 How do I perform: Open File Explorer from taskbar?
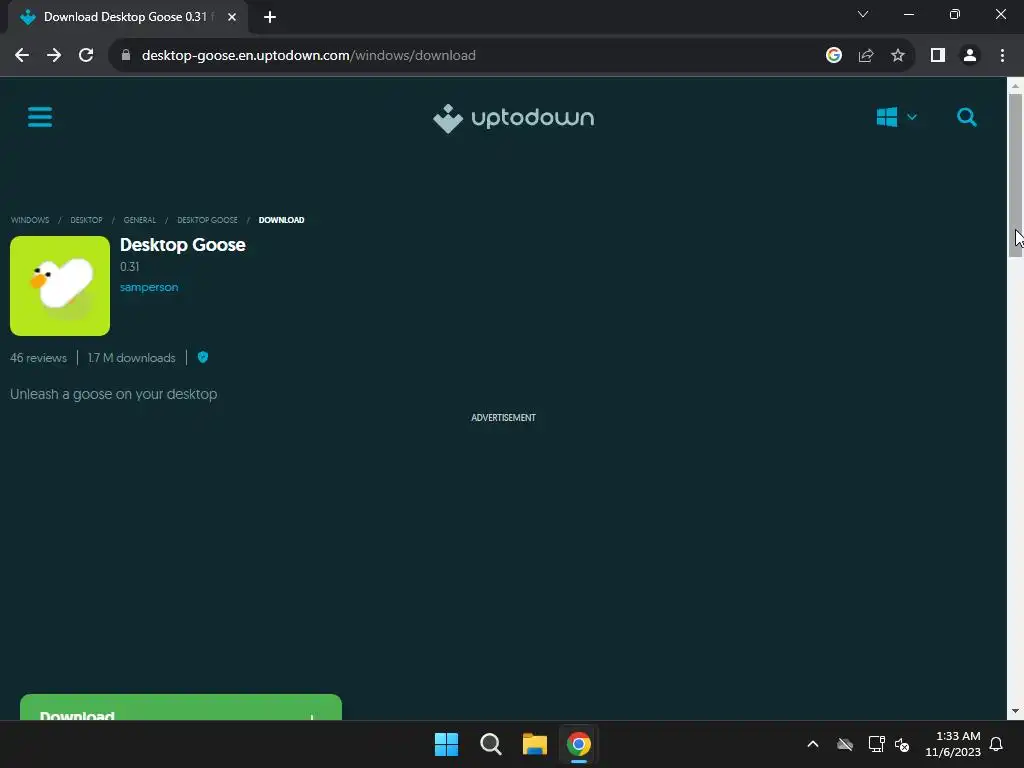(535, 744)
